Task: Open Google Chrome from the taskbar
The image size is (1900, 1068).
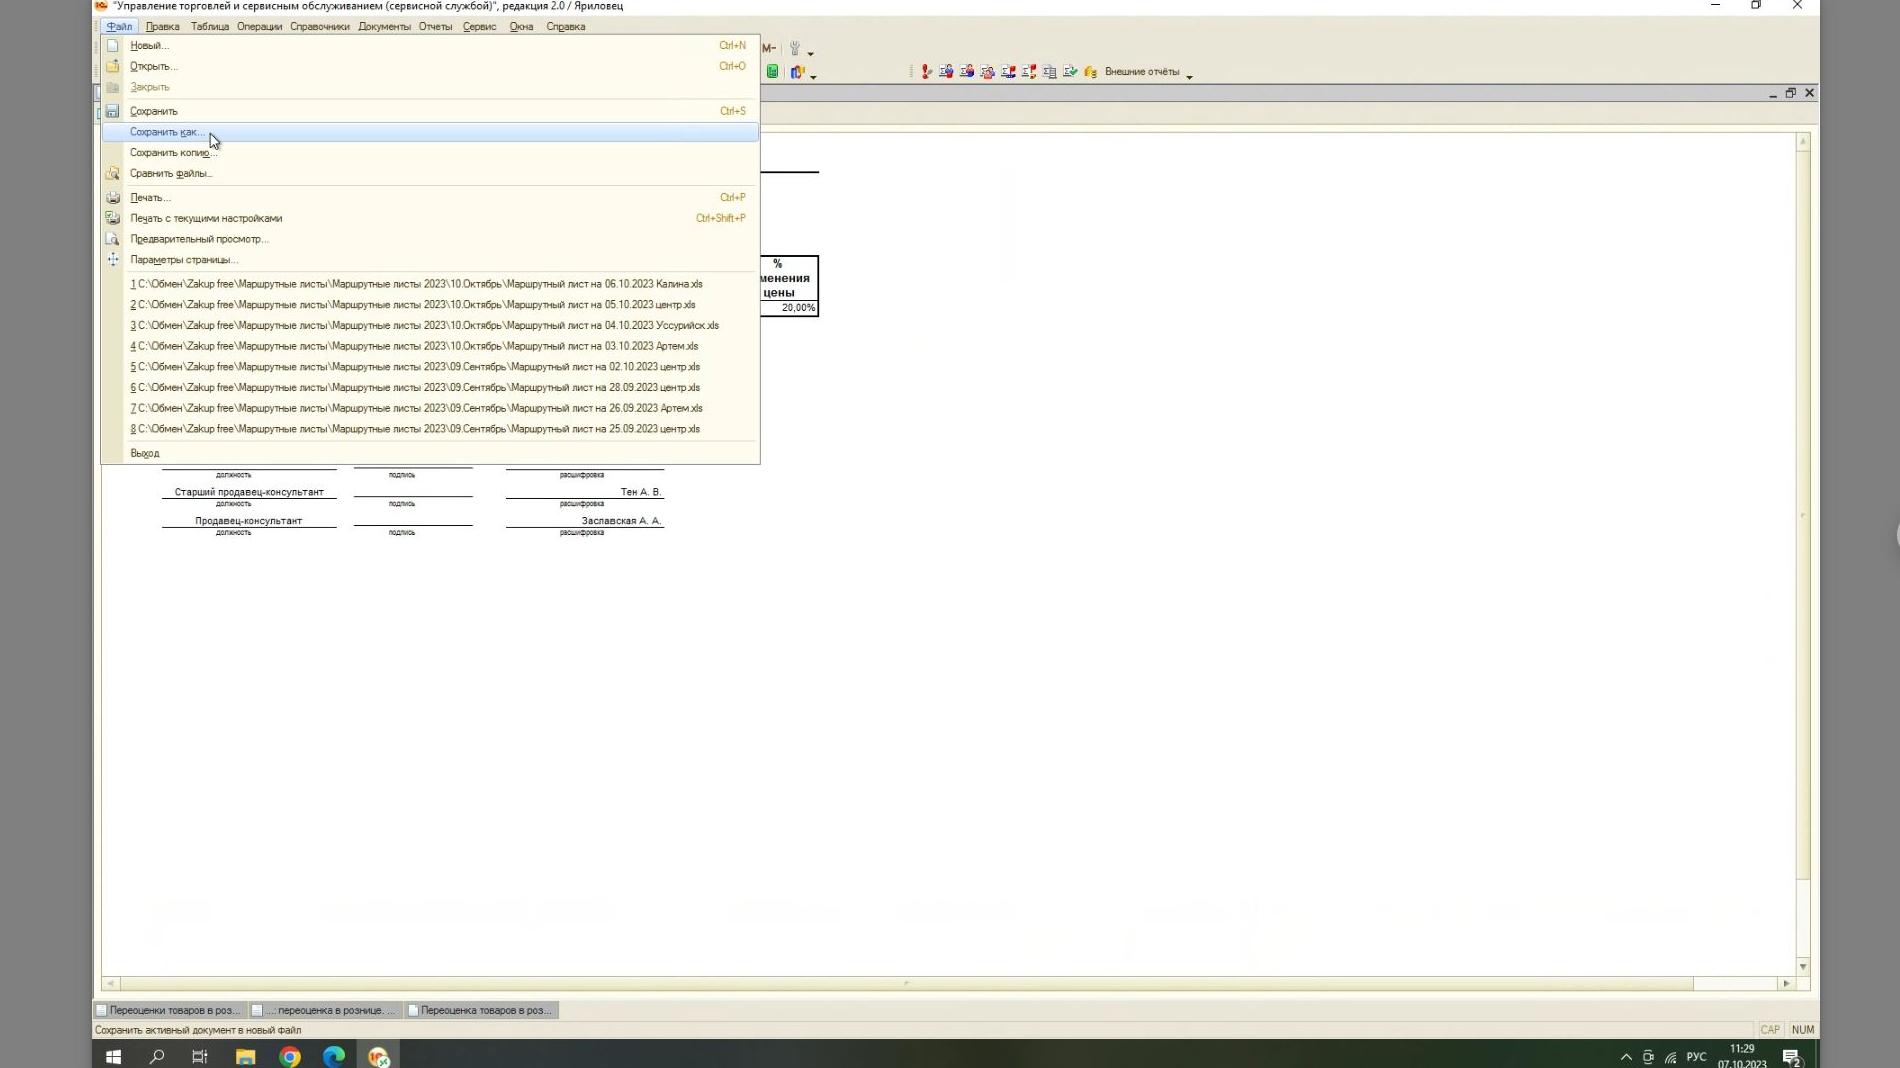Action: point(290,1056)
